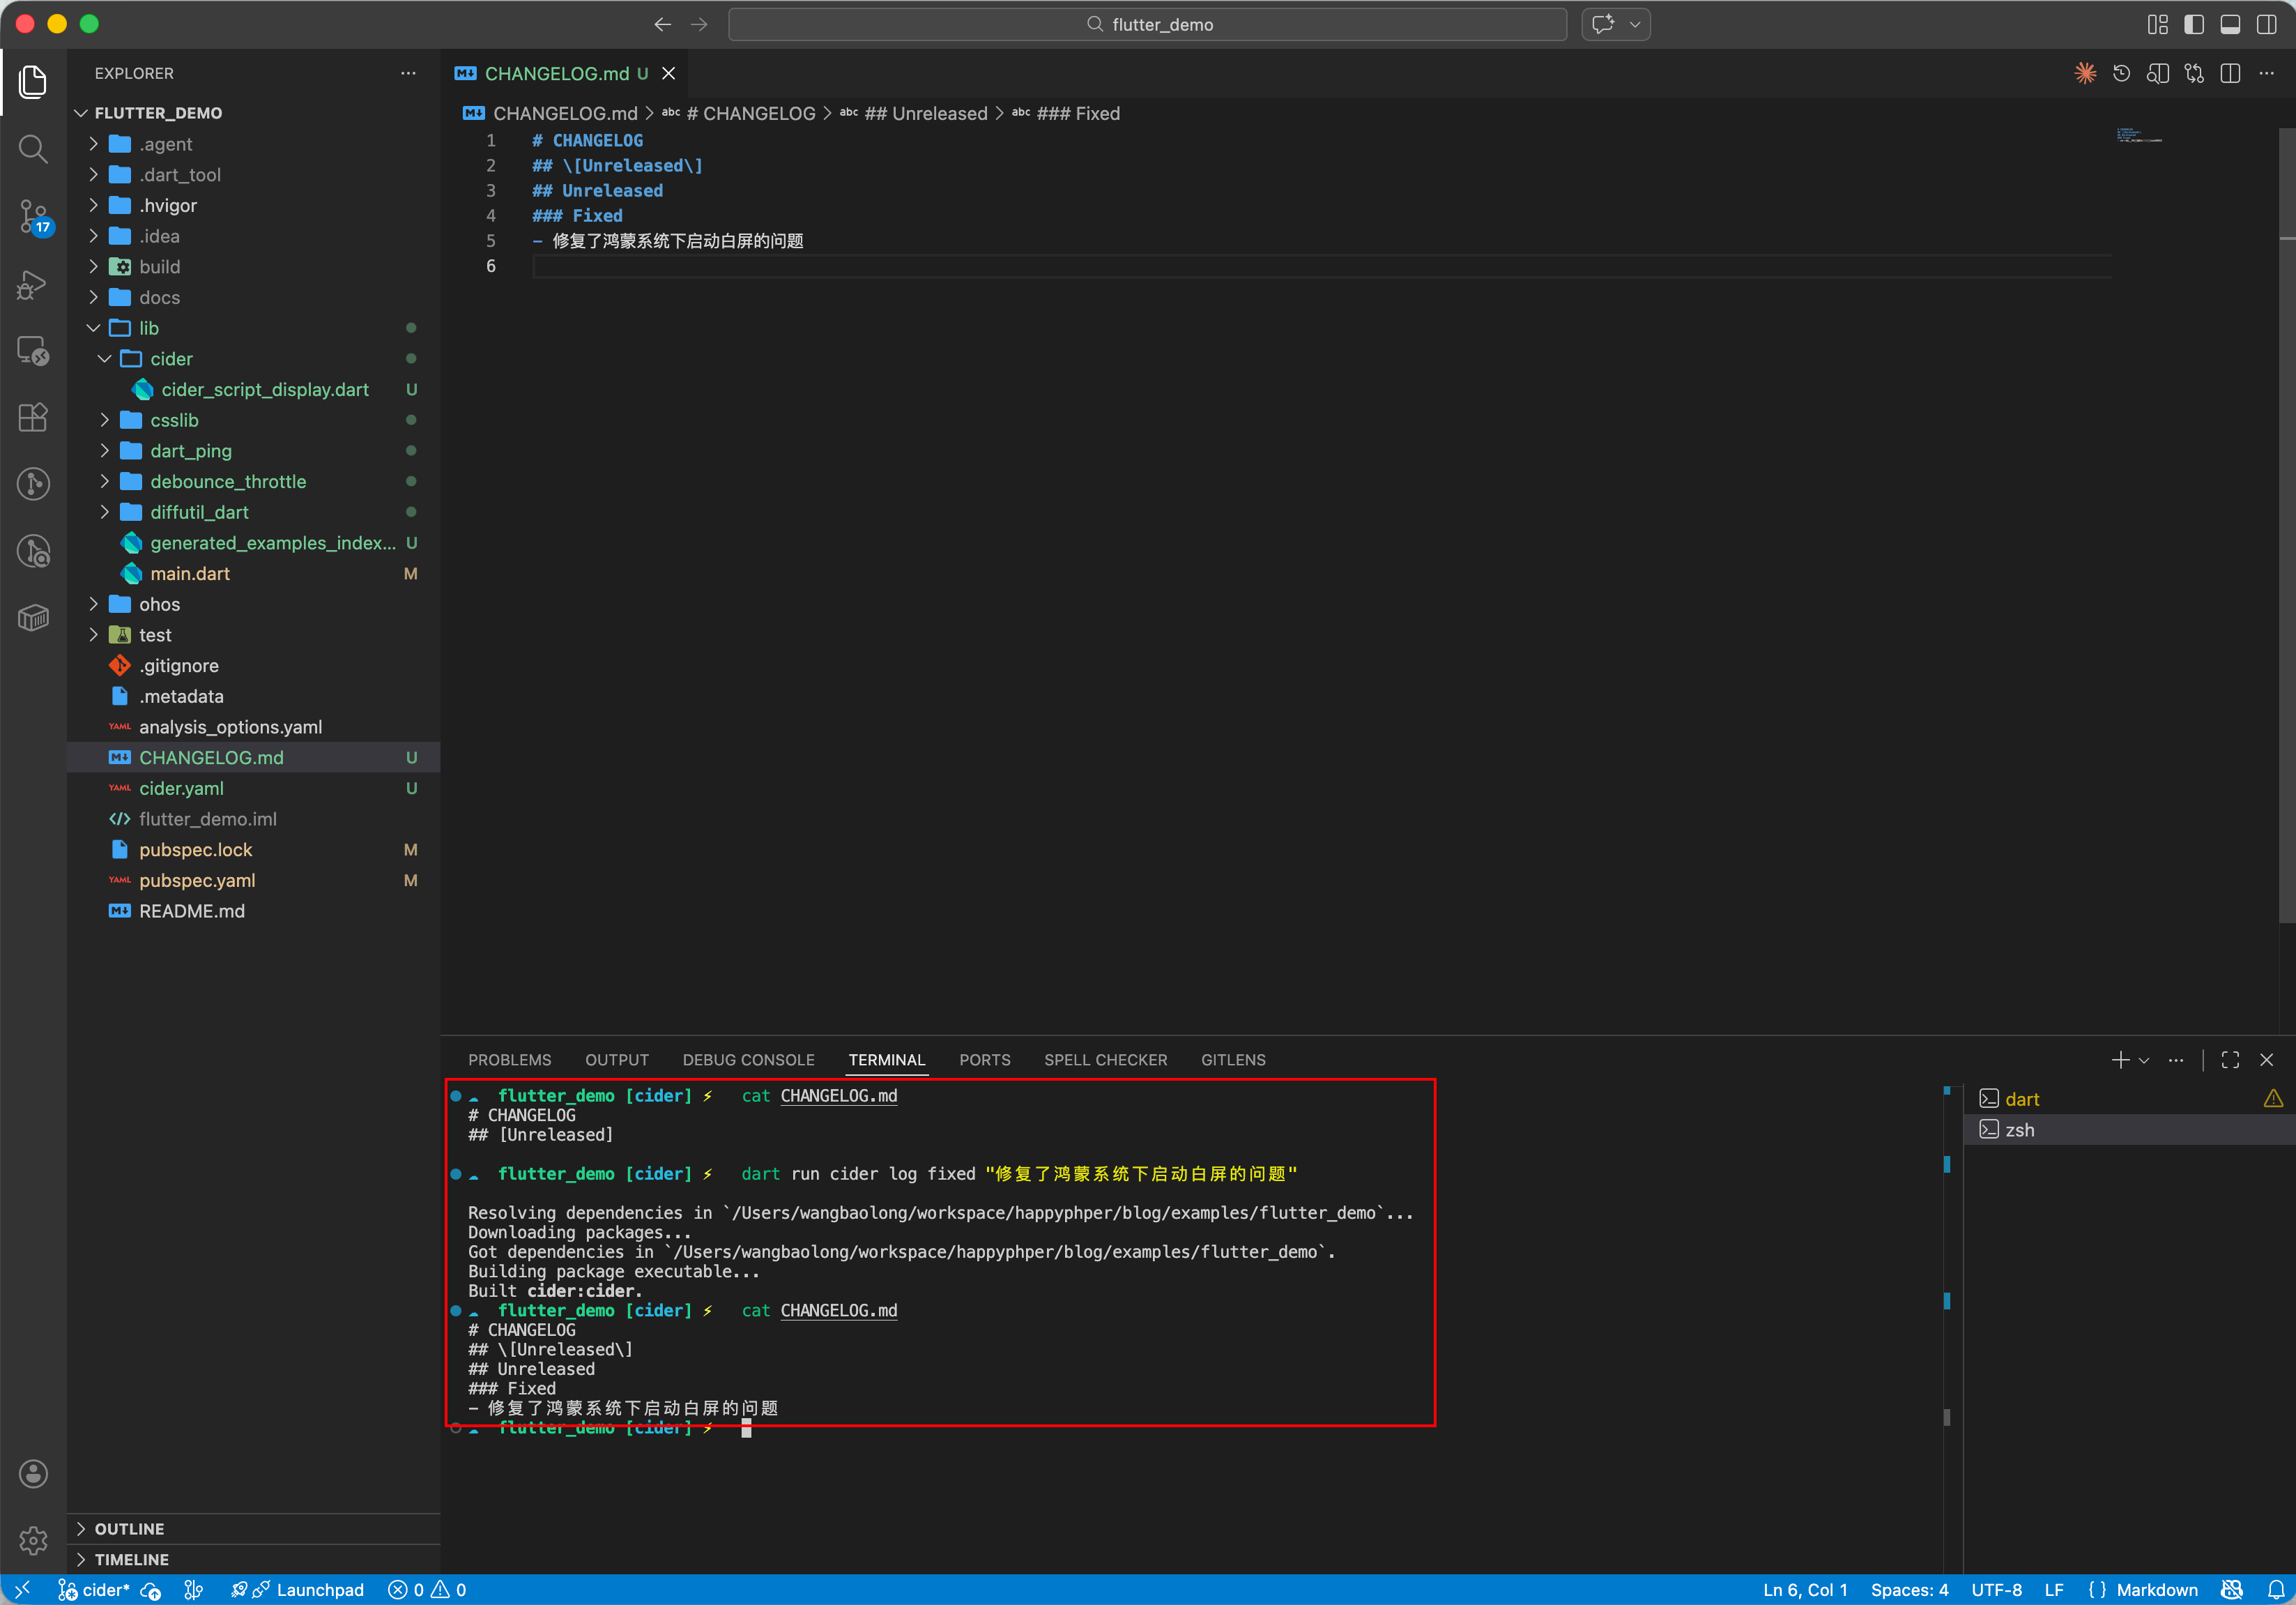Image resolution: width=2296 pixels, height=1605 pixels.
Task: Expand the OUTLINE section
Action: (129, 1528)
